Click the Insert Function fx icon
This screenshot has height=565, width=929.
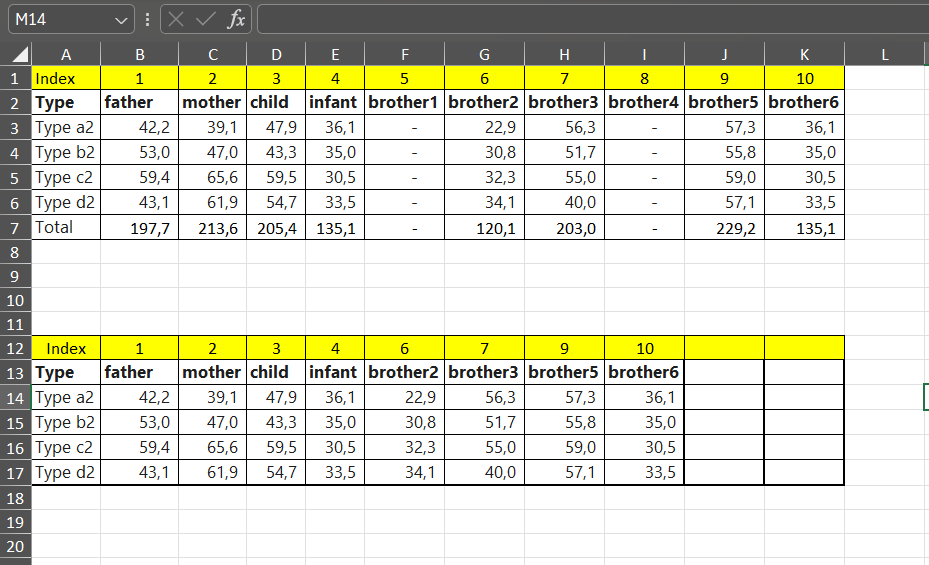(236, 20)
